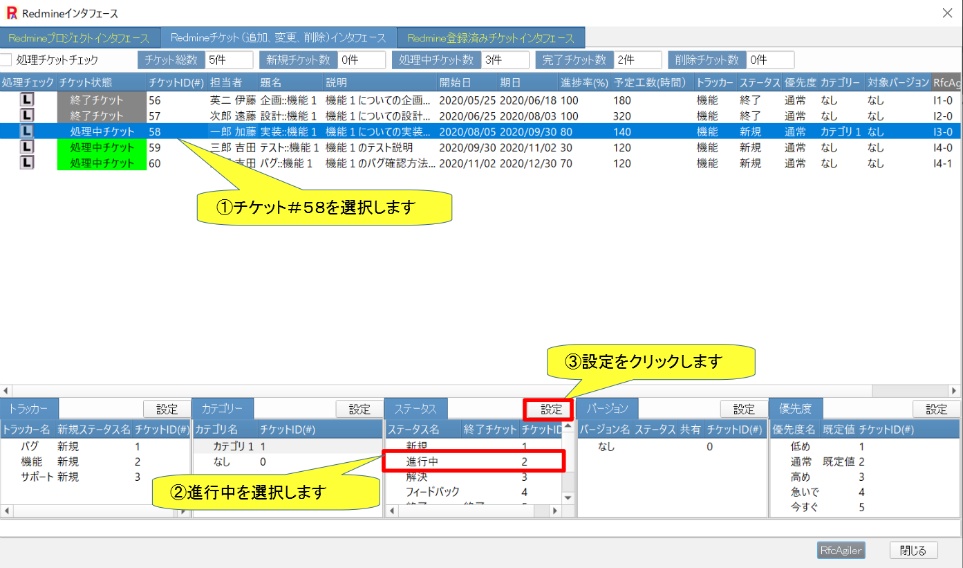
Task: Click the Redmine logo icon in title bar
Action: tap(11, 13)
